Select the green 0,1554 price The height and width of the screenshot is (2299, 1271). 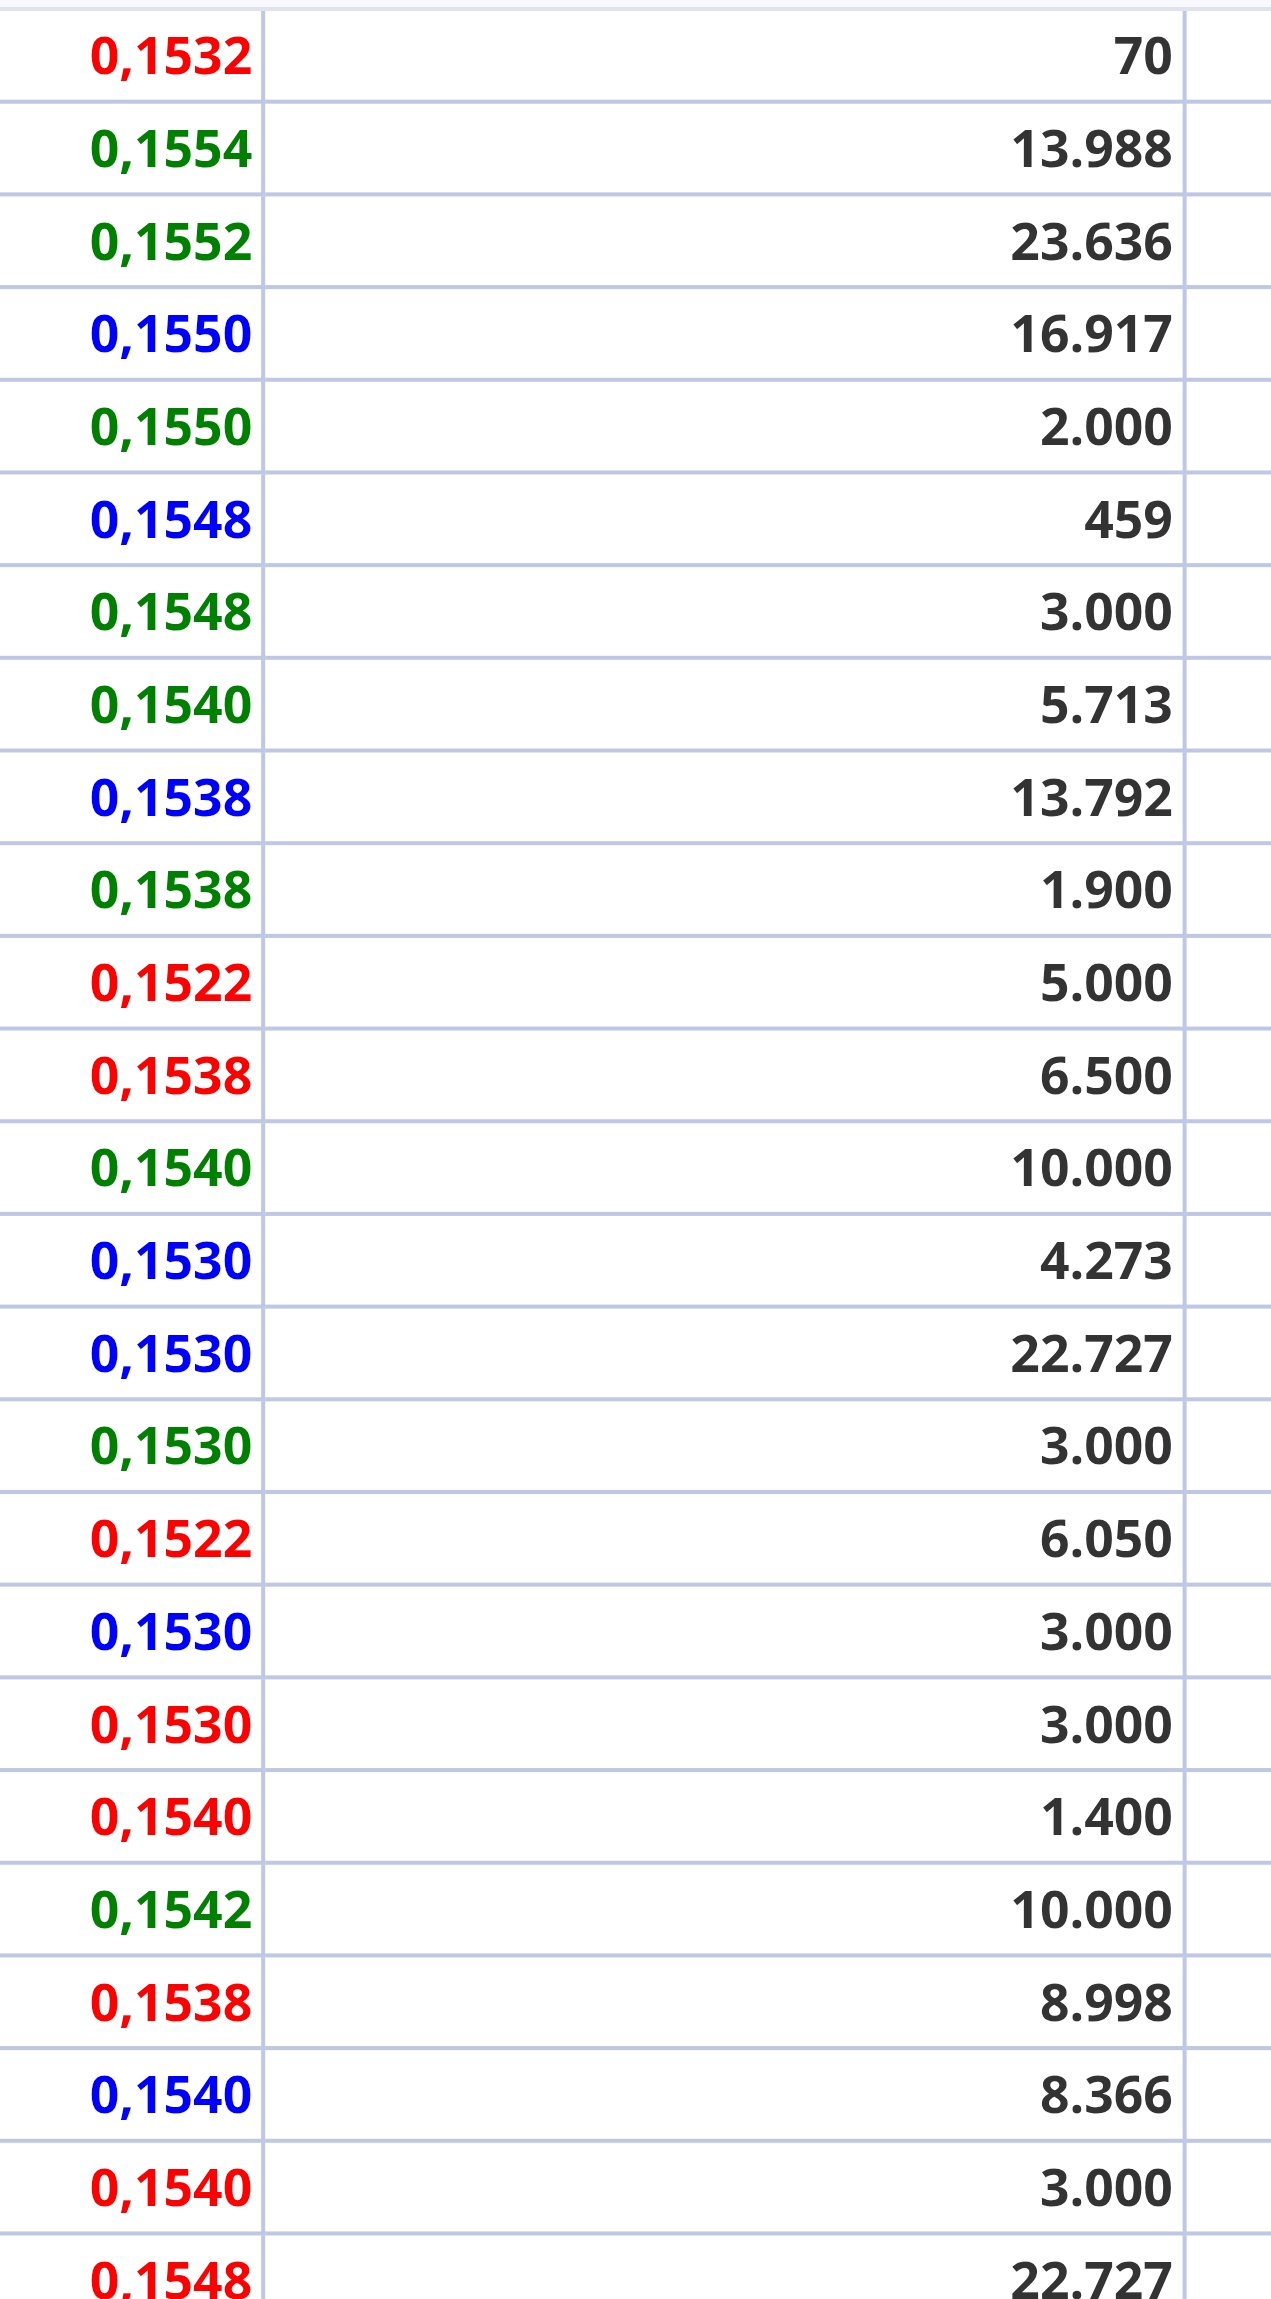pyautogui.click(x=170, y=149)
